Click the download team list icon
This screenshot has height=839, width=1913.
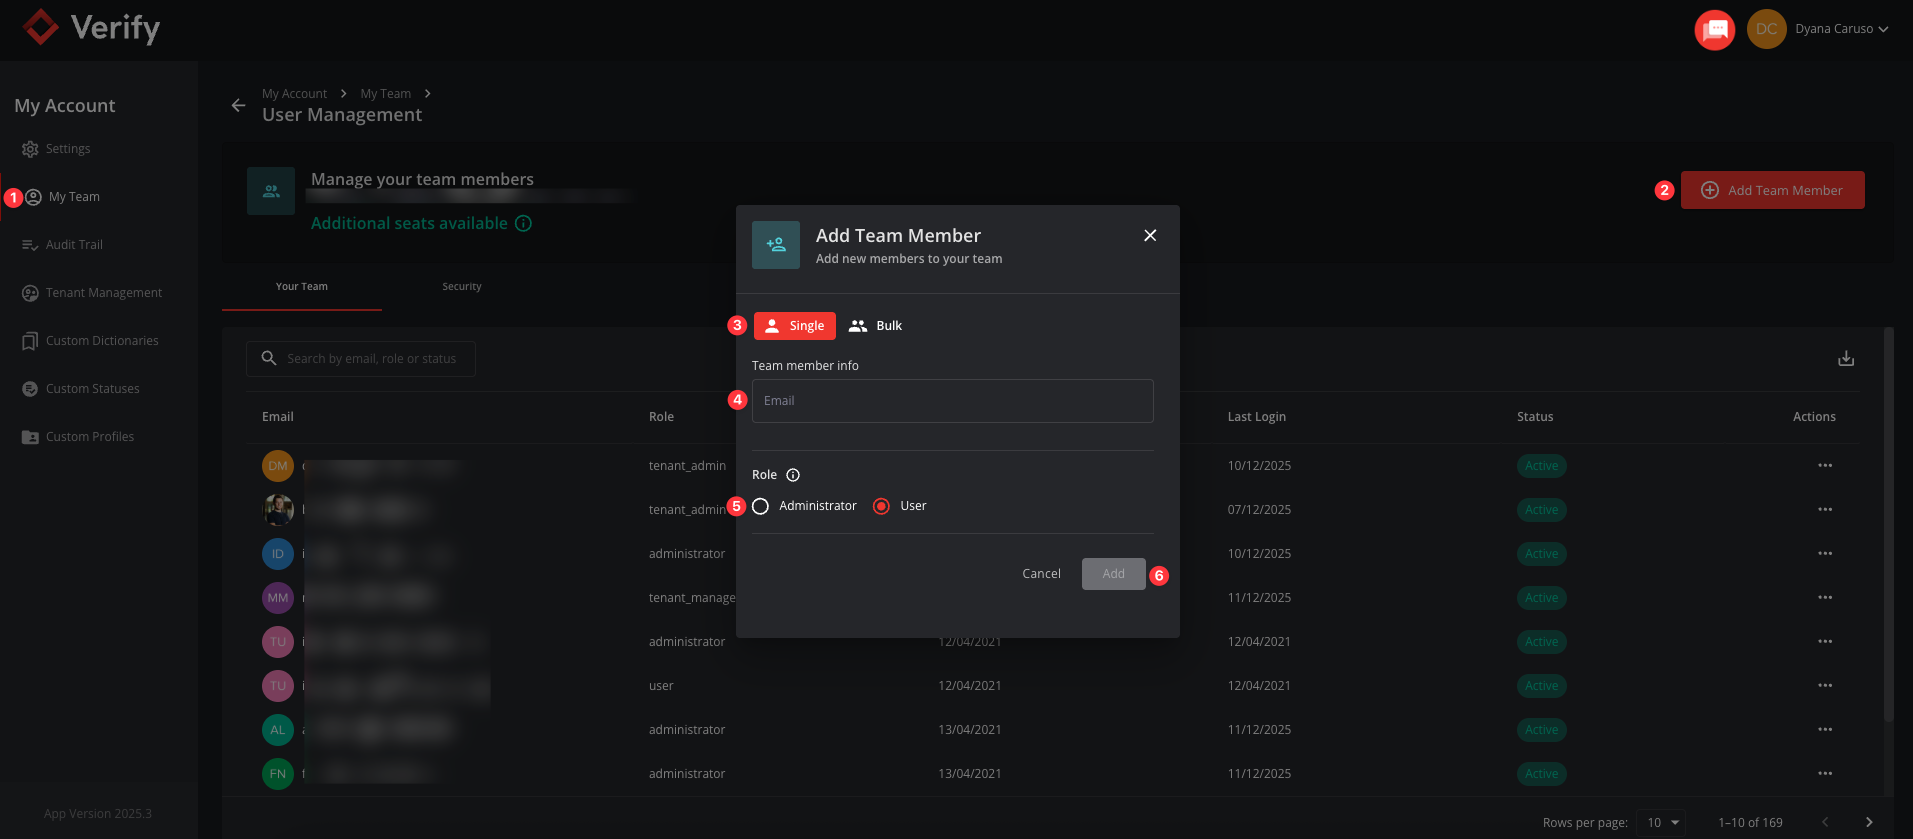[x=1845, y=358]
